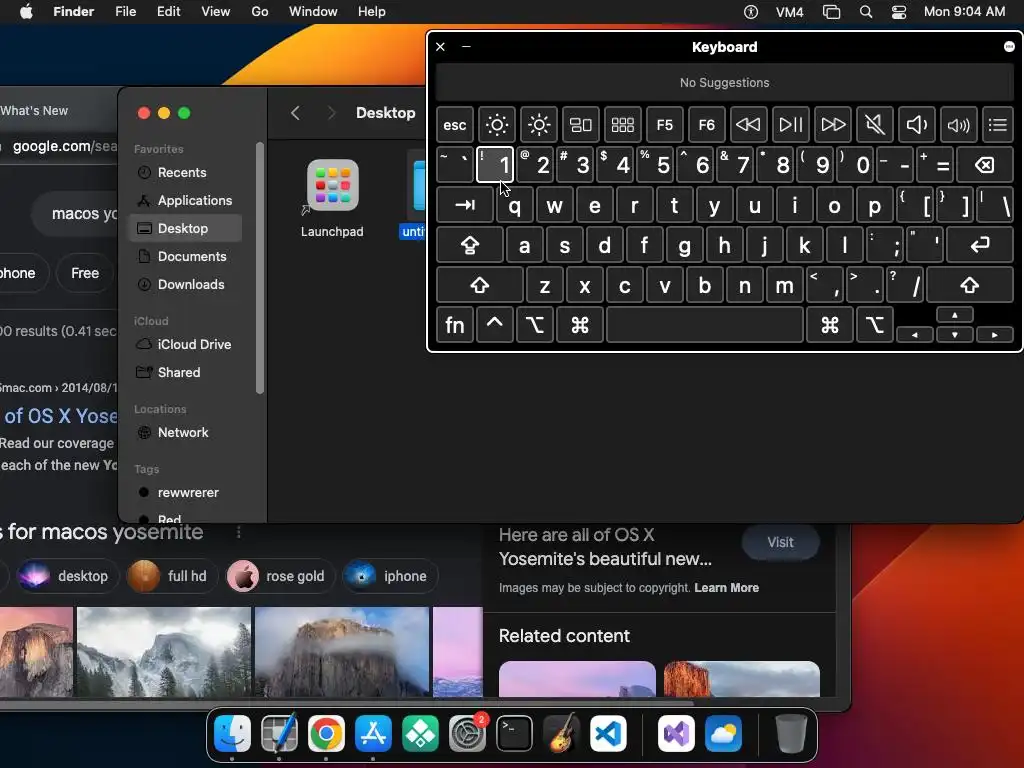Open the Apple menu
1024x768 pixels.
point(26,12)
